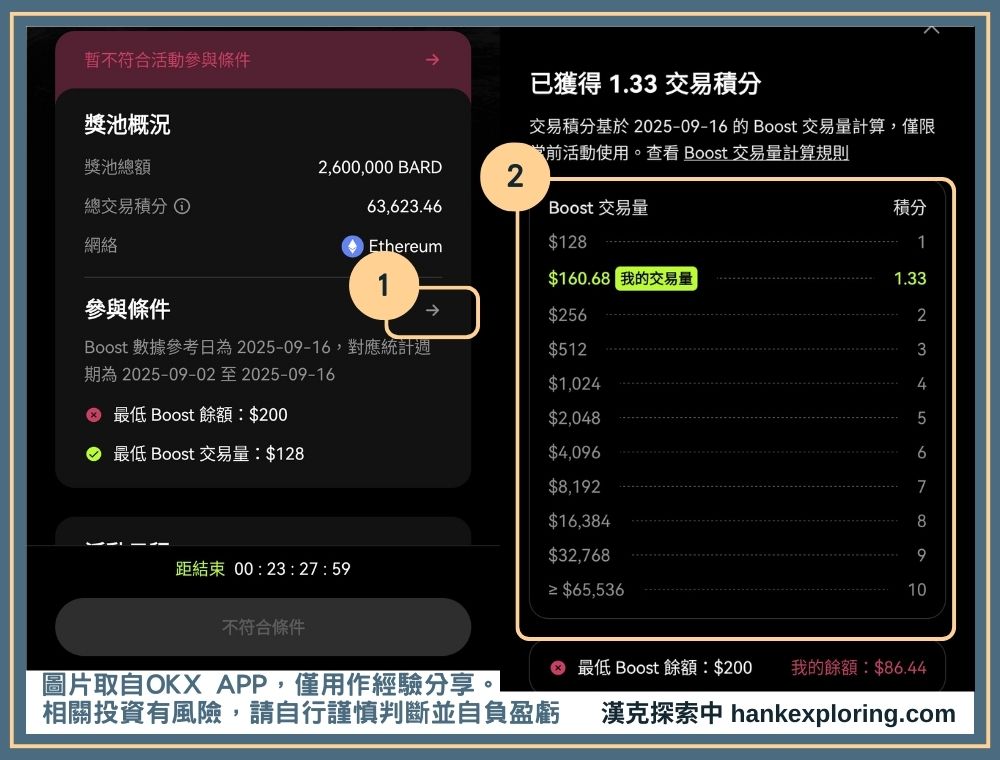This screenshot has width=1000, height=760.
Task: Click the countdown timer 00 : 23 : 27 : 59
Action: click(292, 569)
